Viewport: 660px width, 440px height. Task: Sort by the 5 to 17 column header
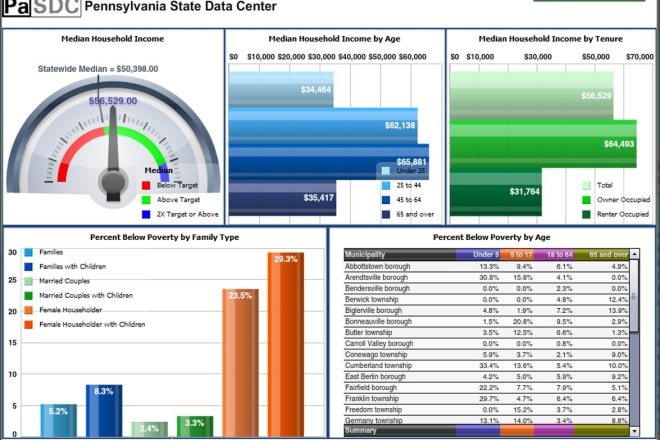(517, 254)
